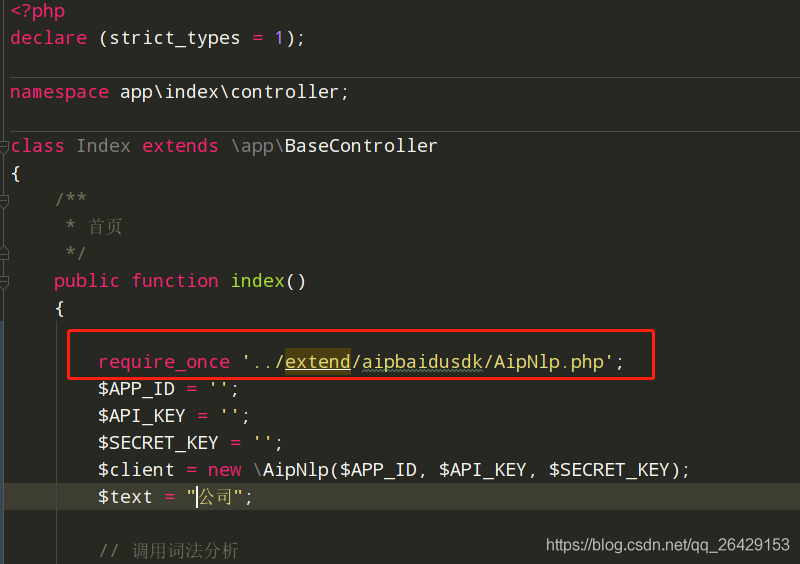Screen dimensions: 800x564
Task: Click the extends keyword
Action: [x=180, y=146]
